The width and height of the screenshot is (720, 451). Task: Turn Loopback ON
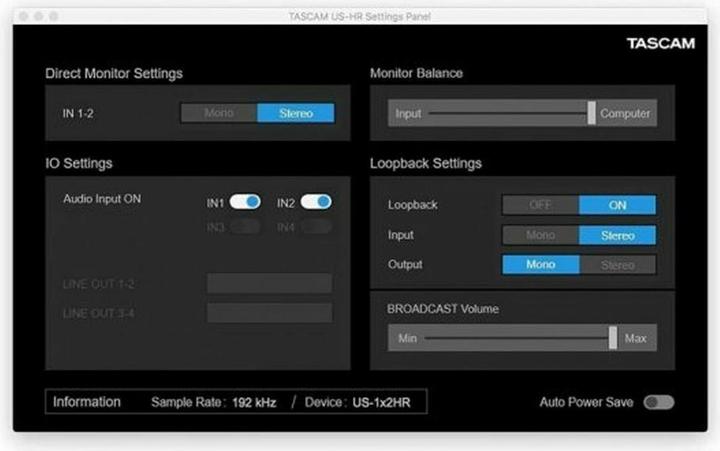pyautogui.click(x=617, y=205)
